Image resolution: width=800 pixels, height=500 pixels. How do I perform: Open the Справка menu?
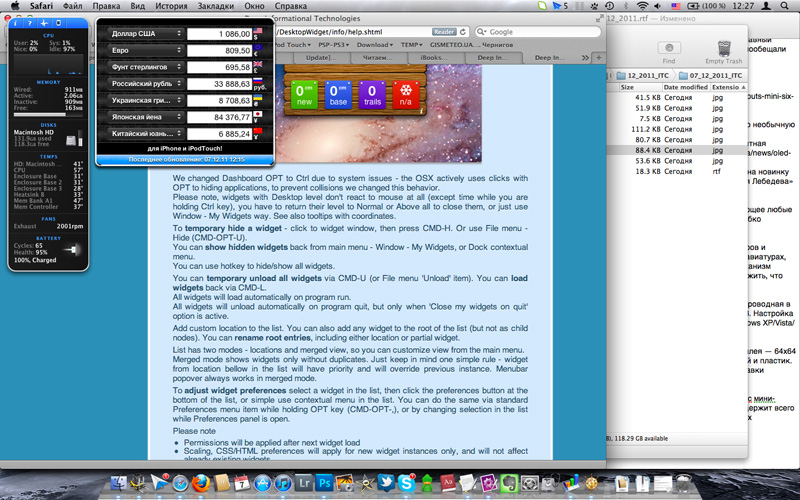point(291,6)
